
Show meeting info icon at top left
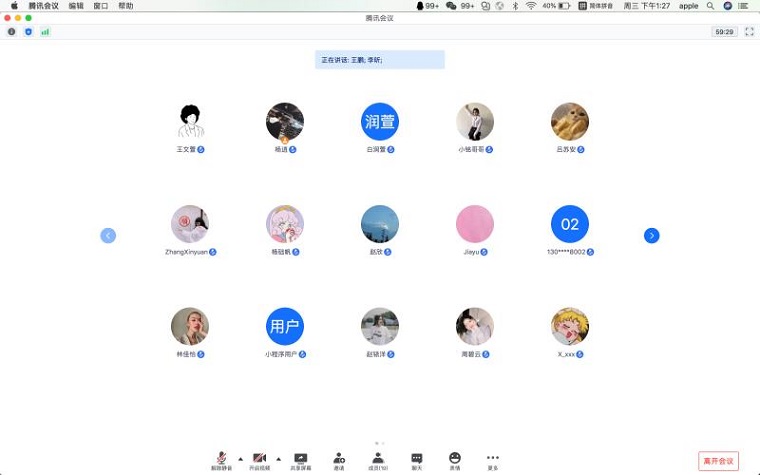(12, 32)
